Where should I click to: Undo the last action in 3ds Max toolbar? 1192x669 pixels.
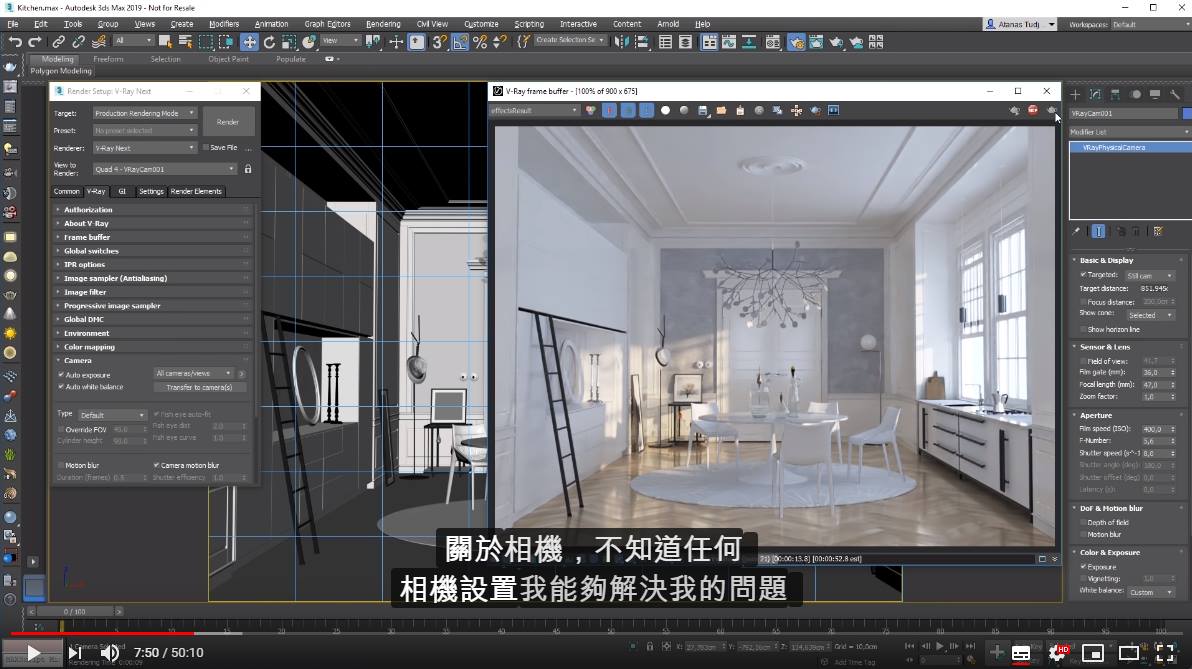15,42
